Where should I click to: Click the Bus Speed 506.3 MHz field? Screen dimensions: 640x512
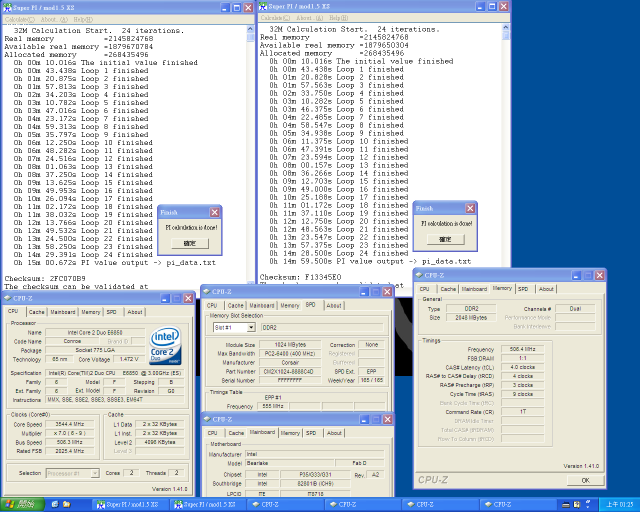69,442
